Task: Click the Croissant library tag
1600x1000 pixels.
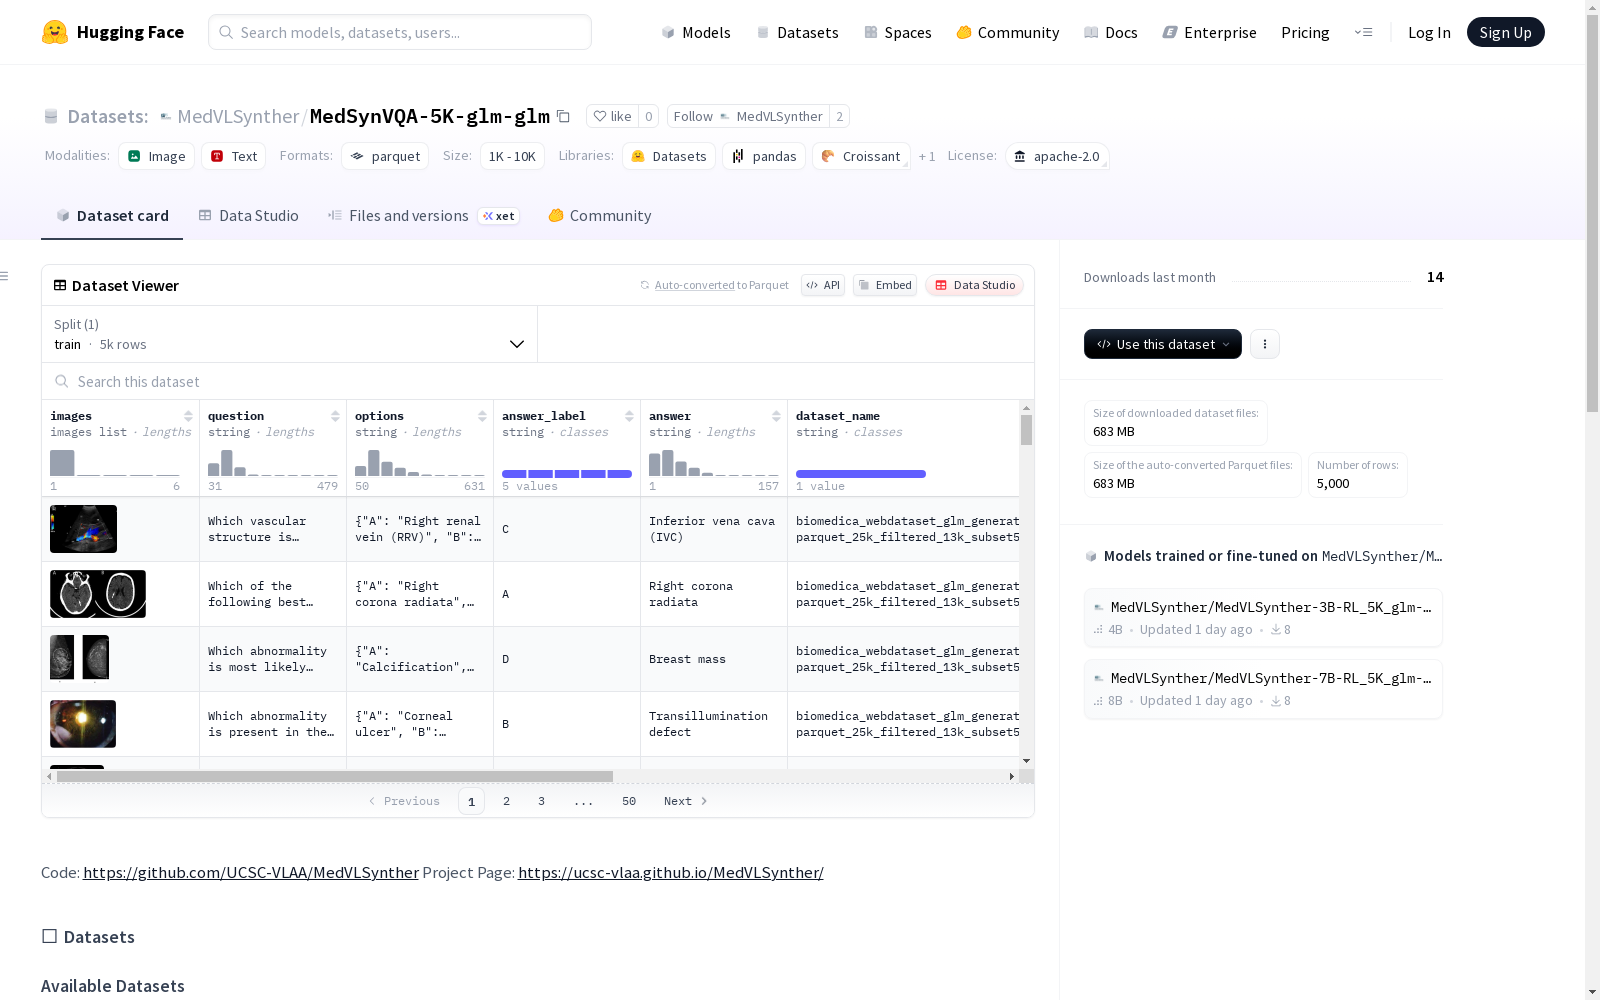Action: click(x=861, y=156)
